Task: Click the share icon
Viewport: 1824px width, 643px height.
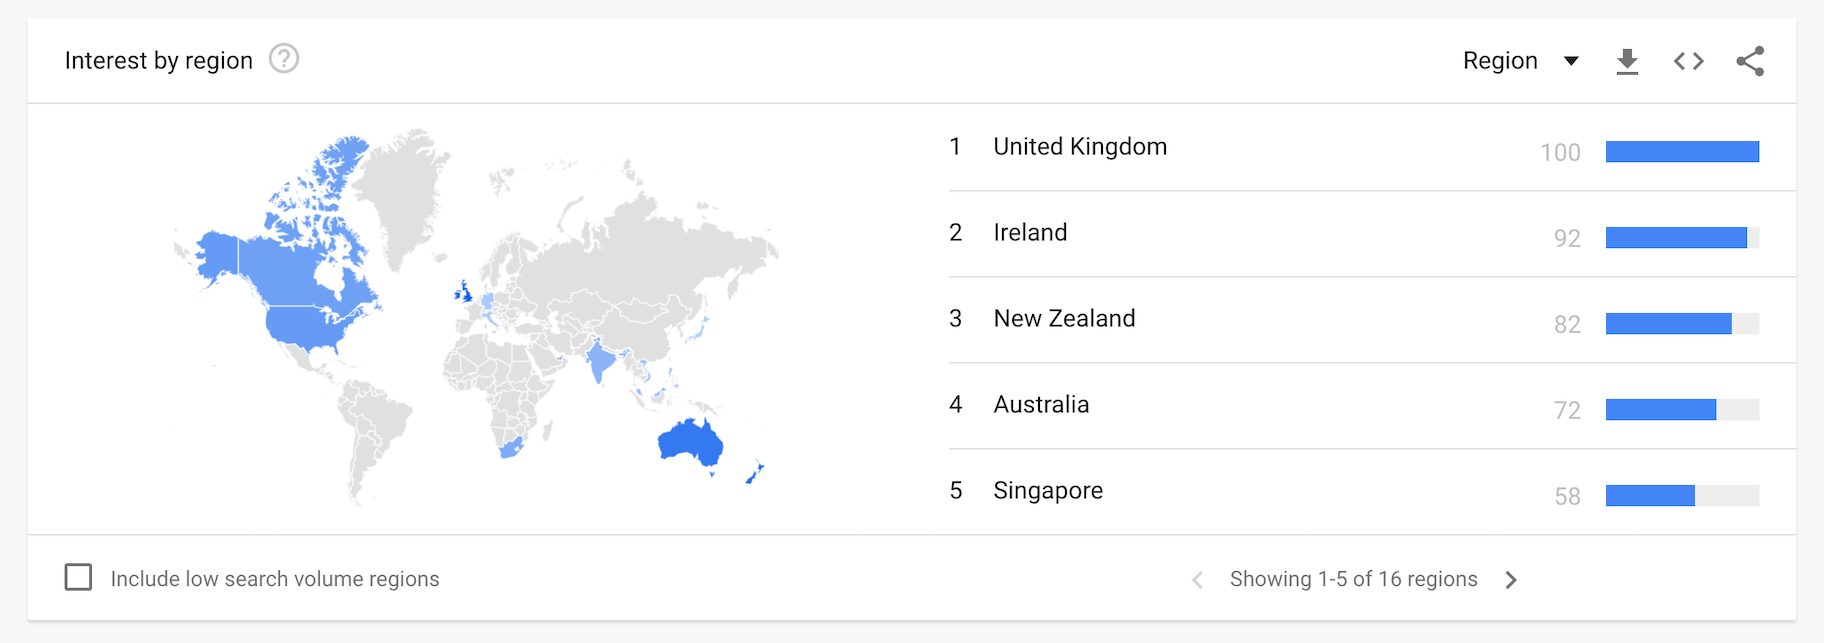Action: click(x=1750, y=61)
